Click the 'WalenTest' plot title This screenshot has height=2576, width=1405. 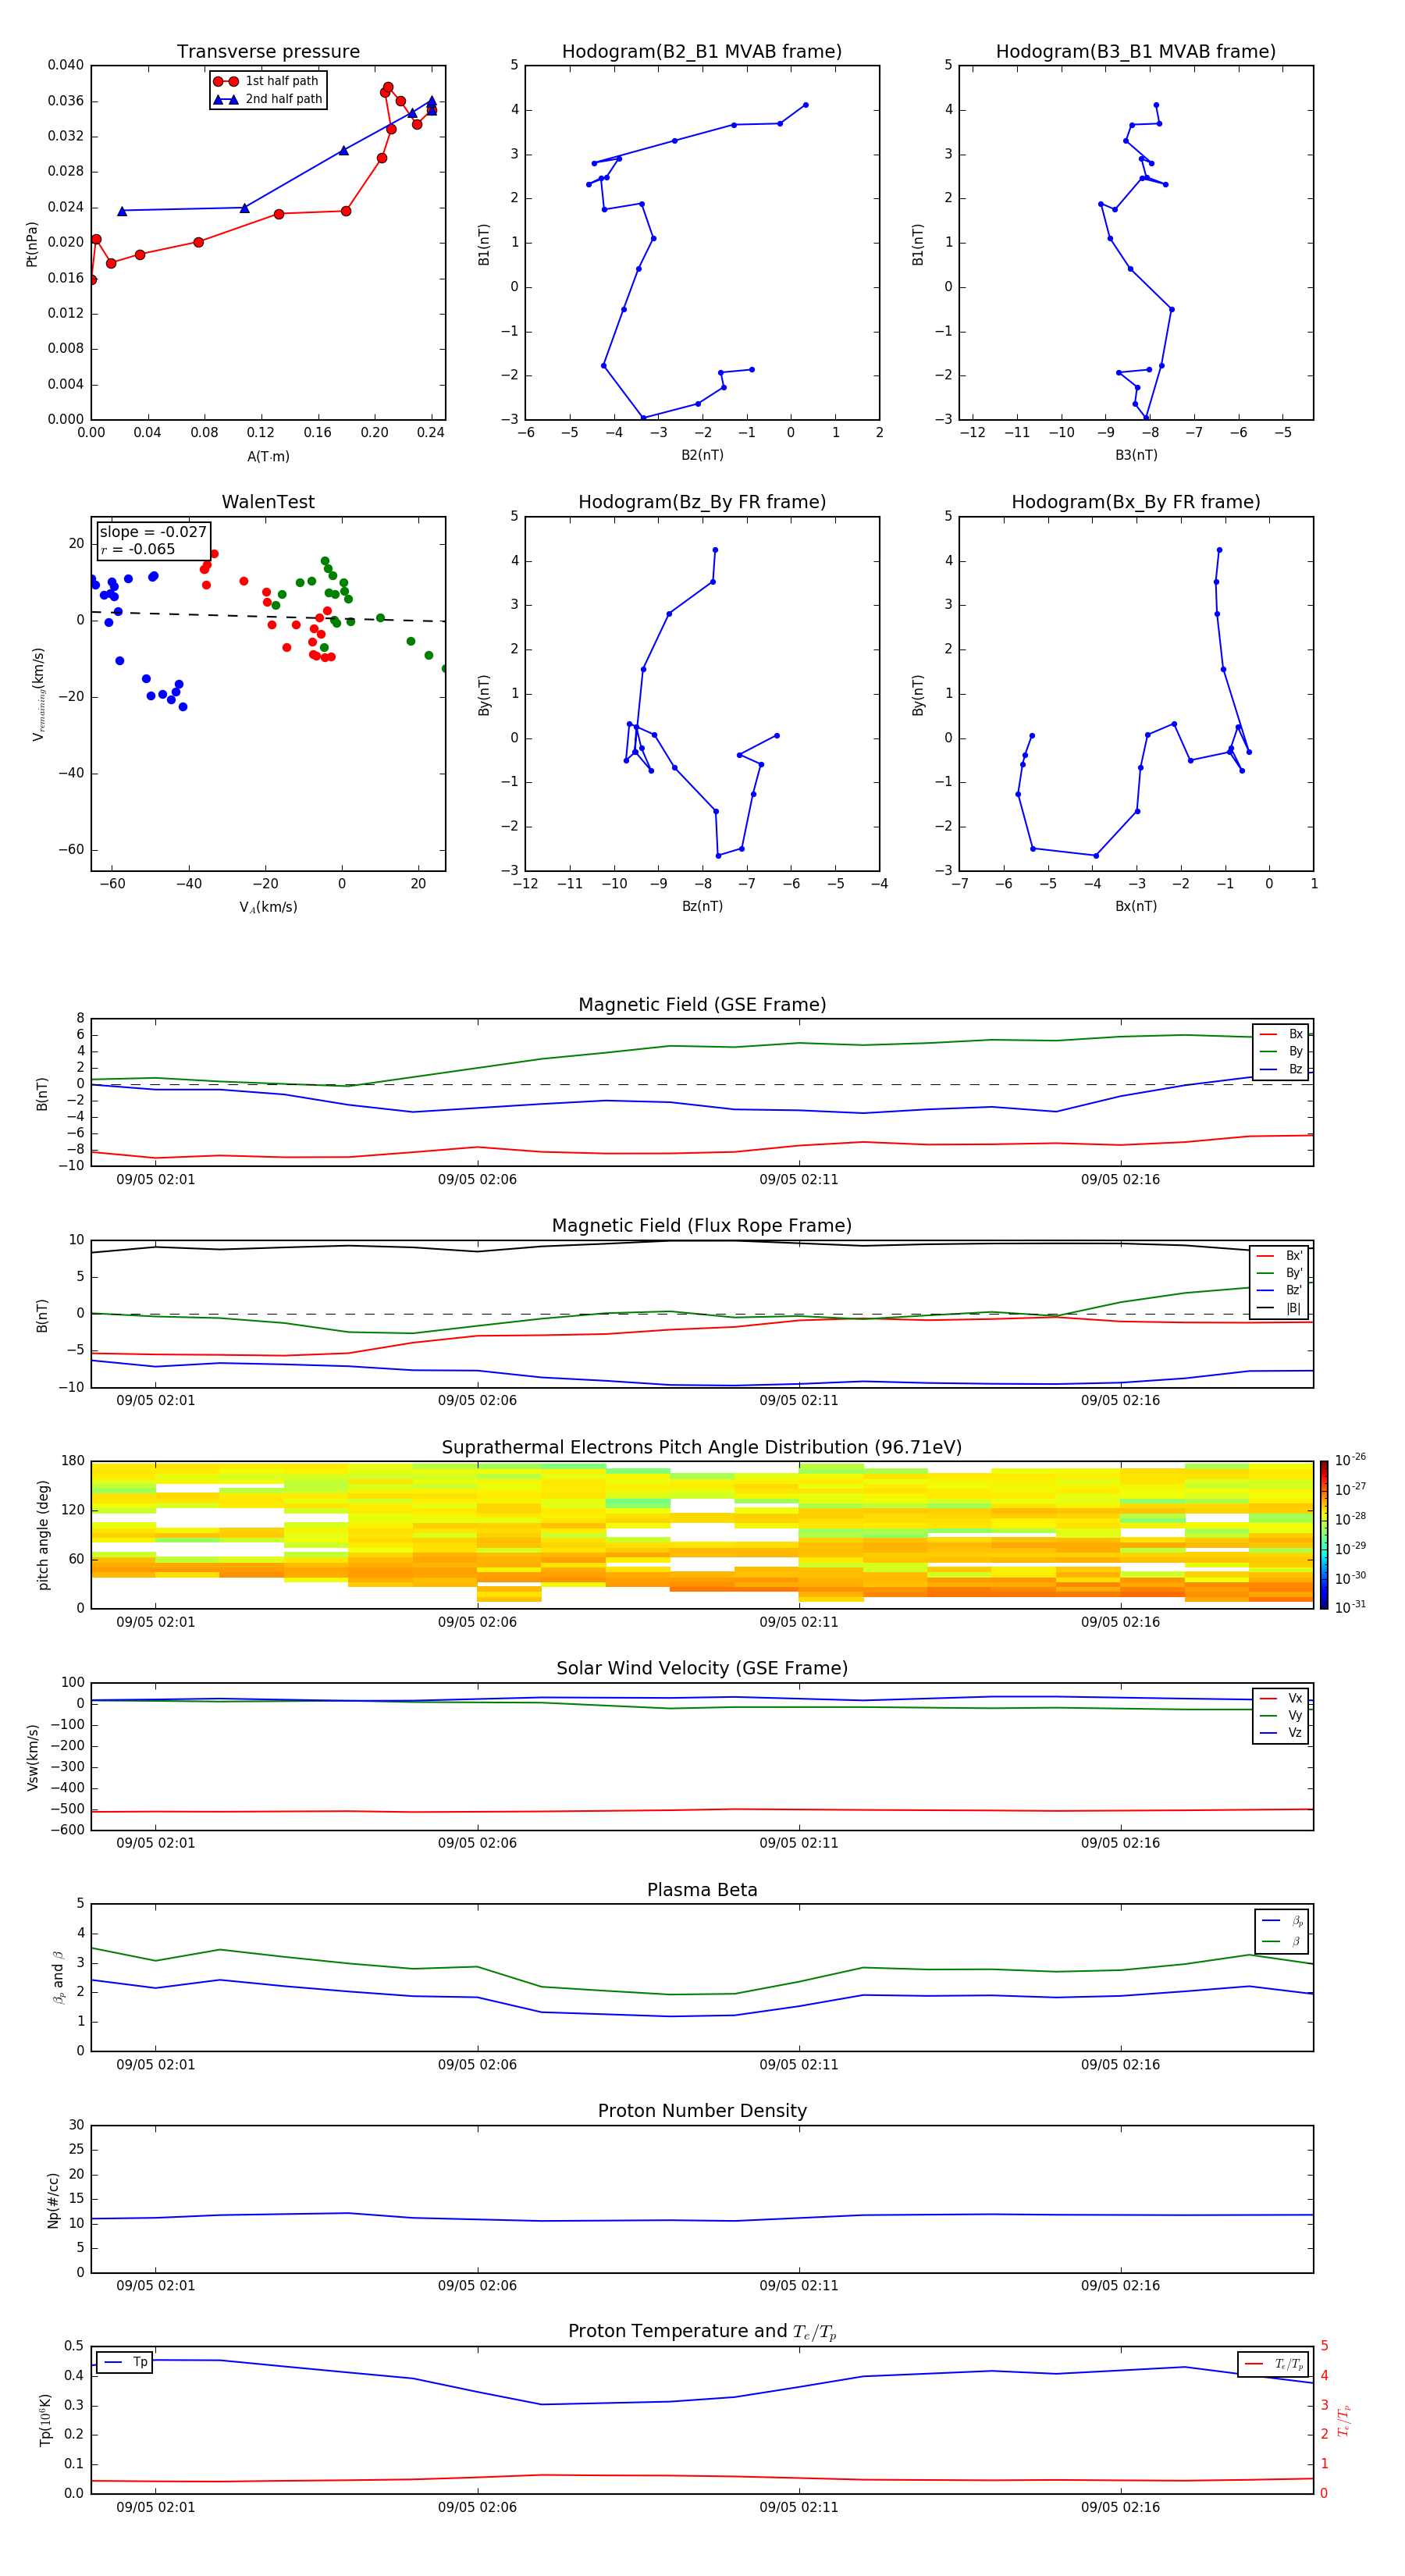268,502
